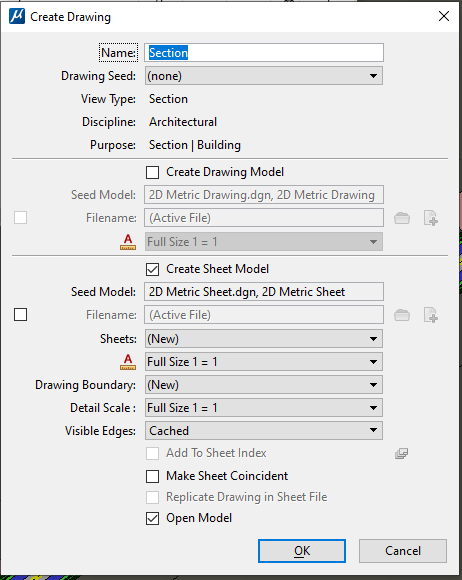Click the annotation scale icon in Drawing Model section
Viewport: 462px width, 580px height.
[128, 242]
